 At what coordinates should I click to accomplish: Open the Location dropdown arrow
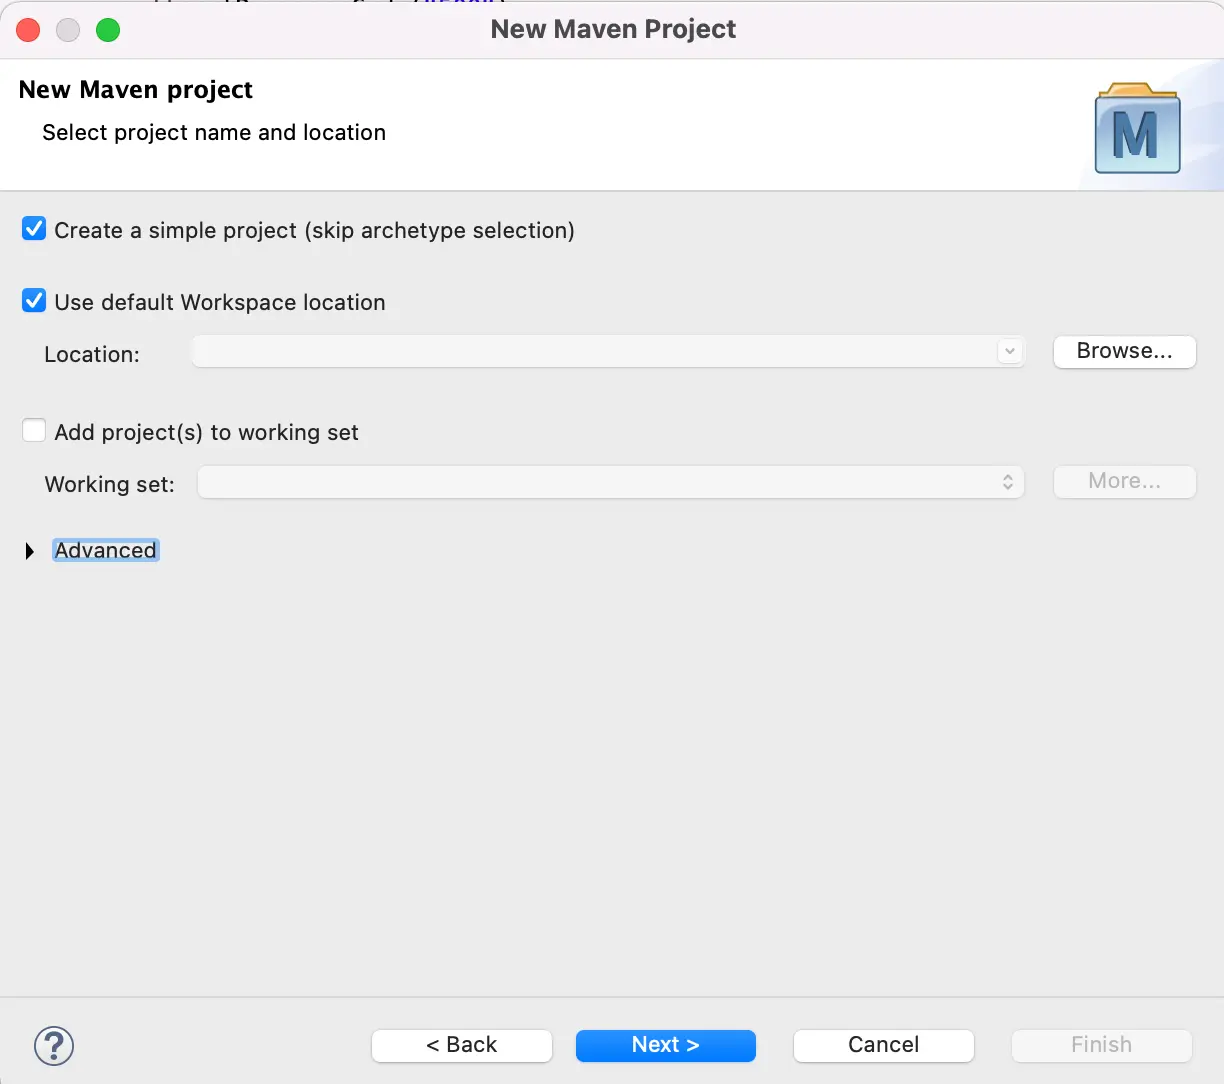coord(1009,352)
